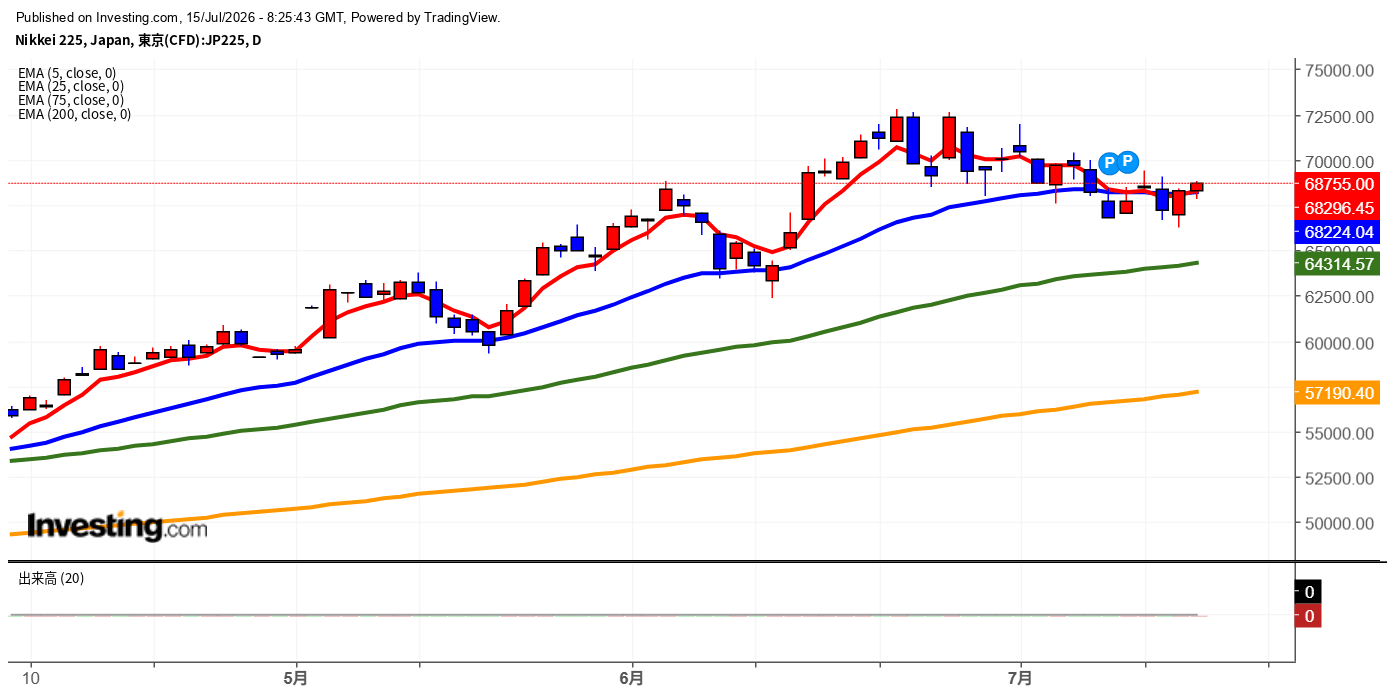Click the EMA (75, close, 0) legend
1387x695 pixels.
[x=71, y=100]
